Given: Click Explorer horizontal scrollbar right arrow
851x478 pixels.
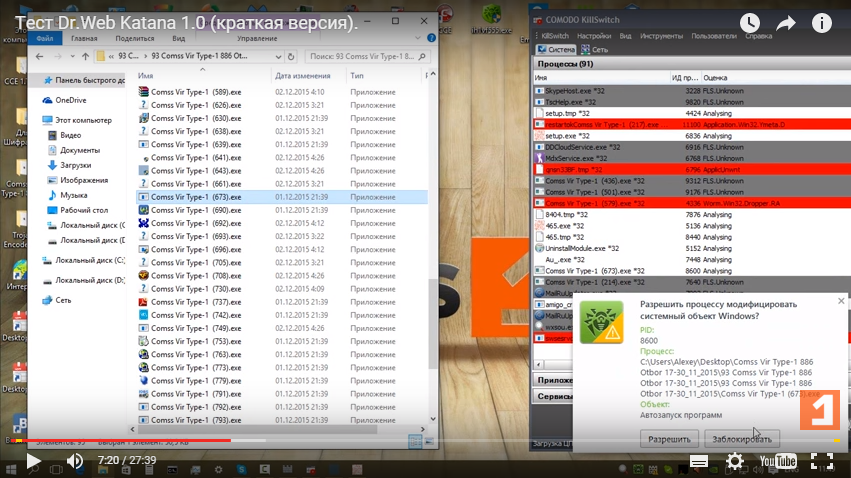Looking at the screenshot, I should point(423,429).
